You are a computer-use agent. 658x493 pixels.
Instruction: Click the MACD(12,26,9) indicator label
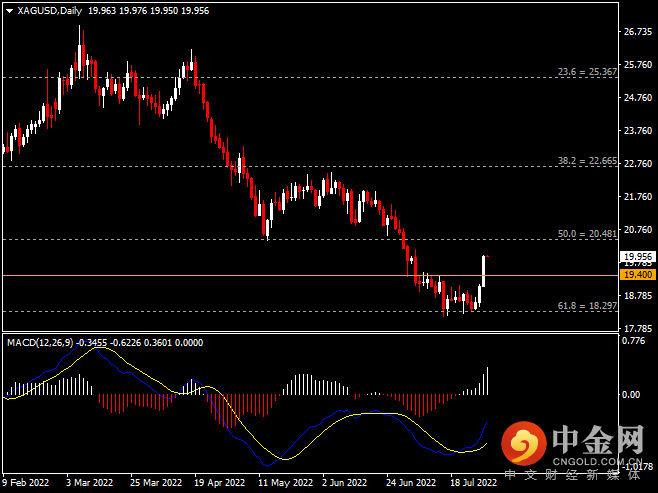[40, 343]
